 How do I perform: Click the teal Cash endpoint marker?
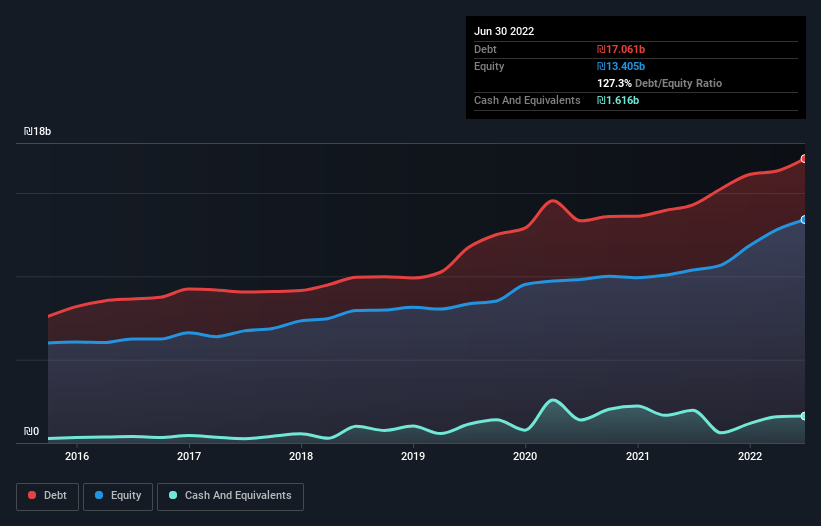804,416
